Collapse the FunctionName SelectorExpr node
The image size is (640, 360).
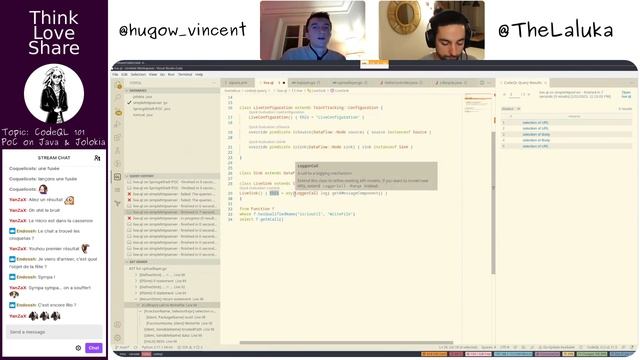pyautogui.click(x=141, y=311)
